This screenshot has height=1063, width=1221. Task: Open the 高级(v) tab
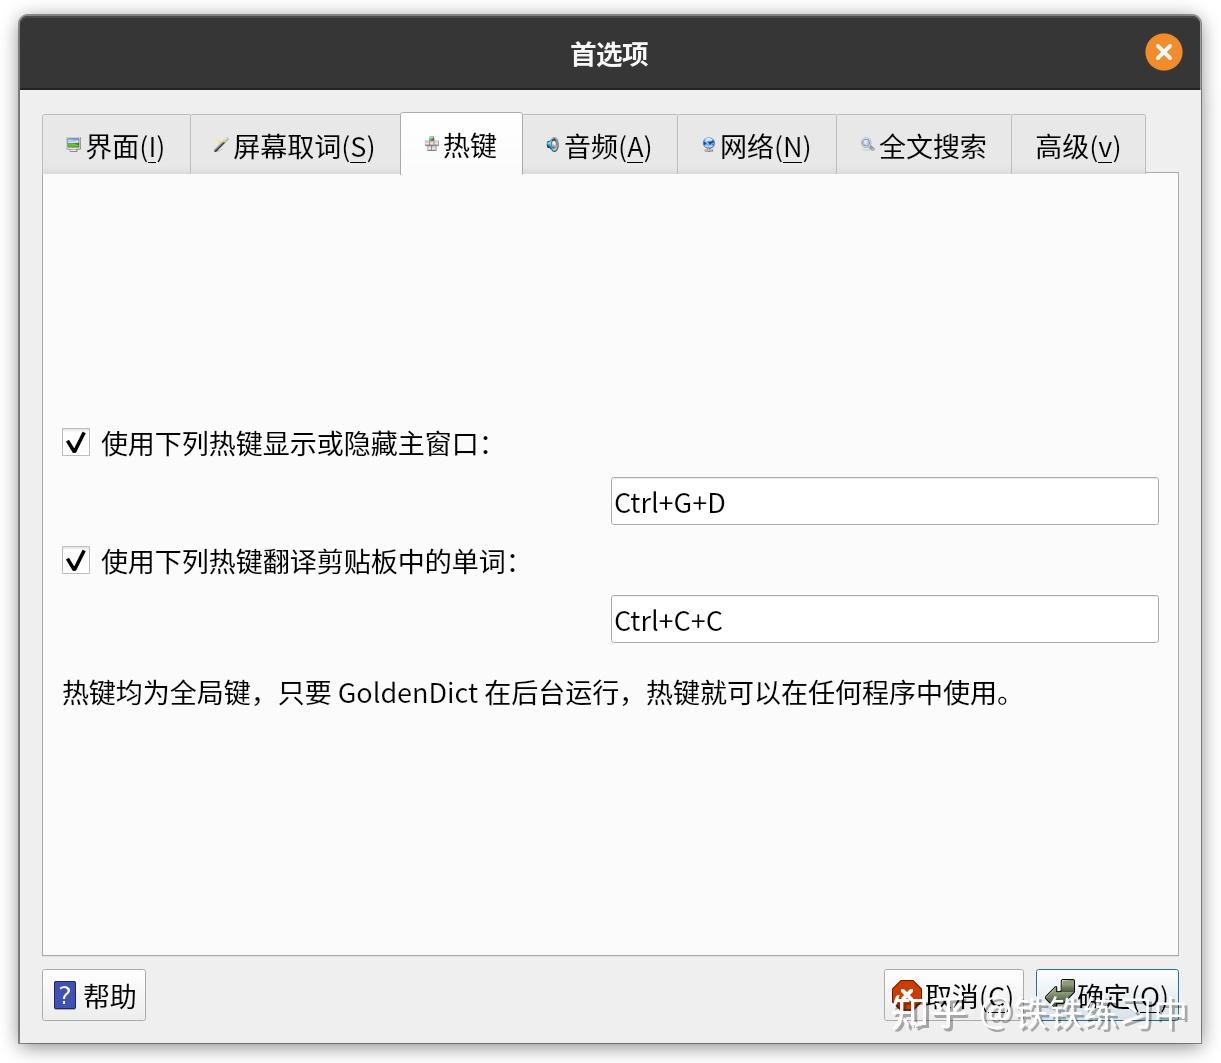pyautogui.click(x=1078, y=146)
